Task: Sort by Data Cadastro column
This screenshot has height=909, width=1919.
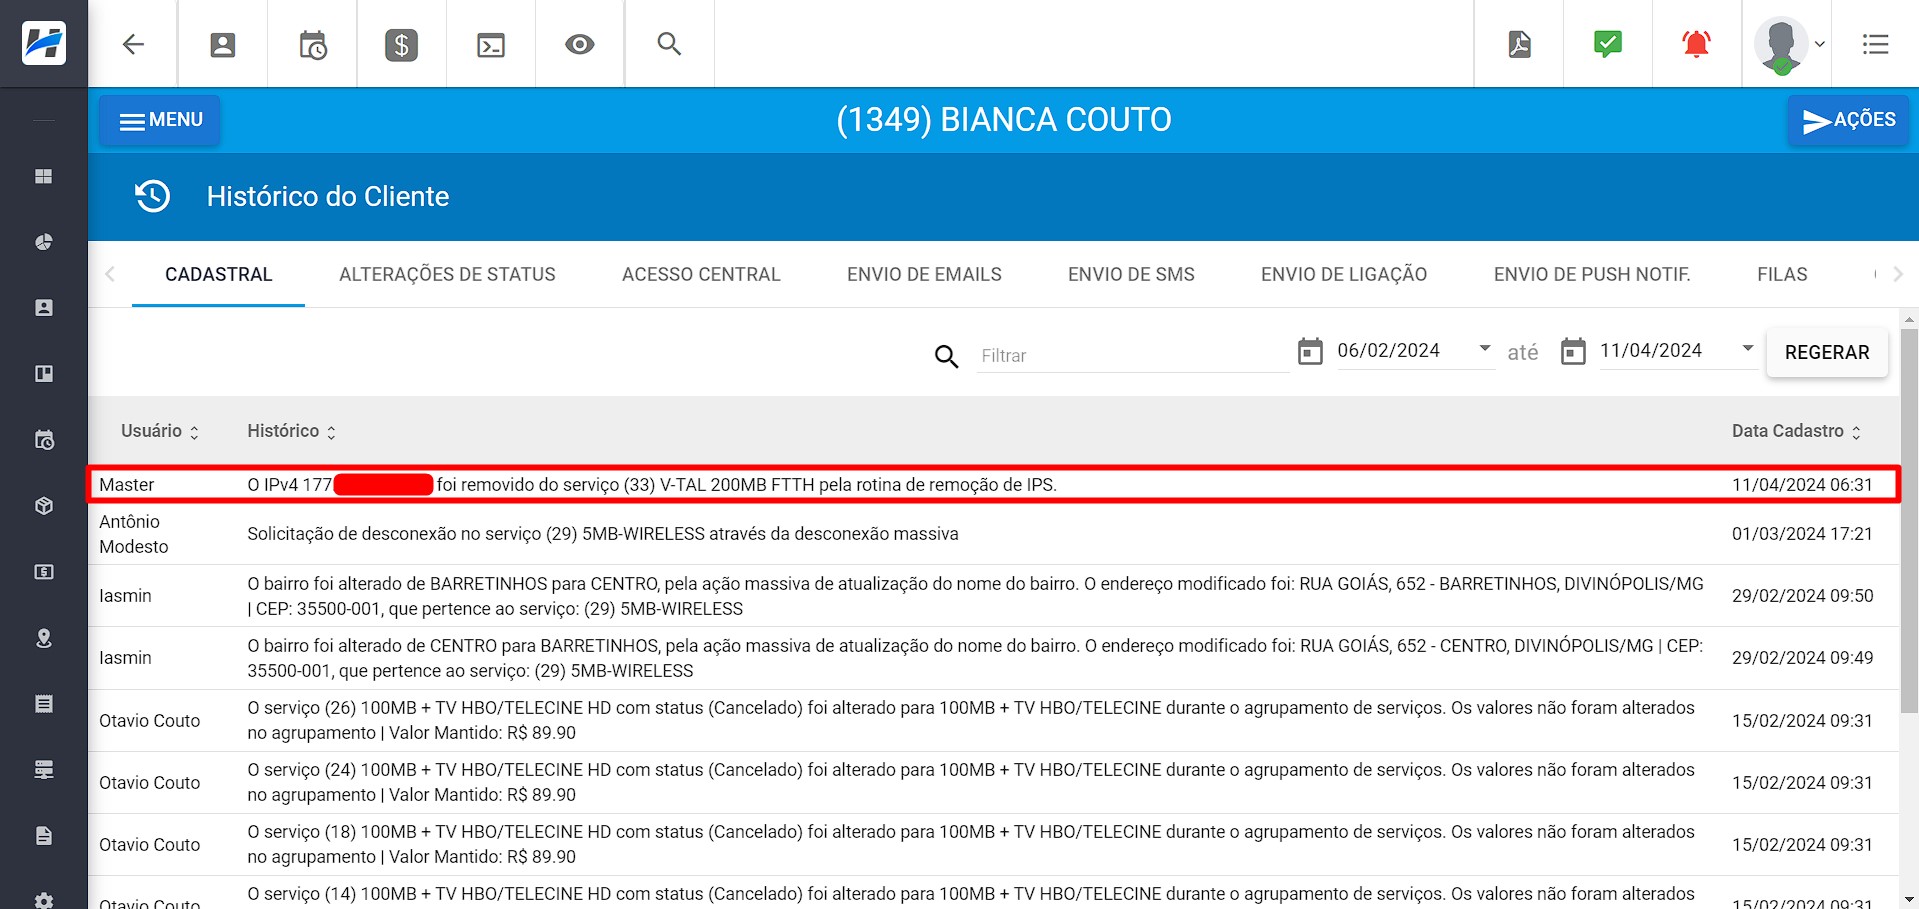Action: click(x=1796, y=431)
